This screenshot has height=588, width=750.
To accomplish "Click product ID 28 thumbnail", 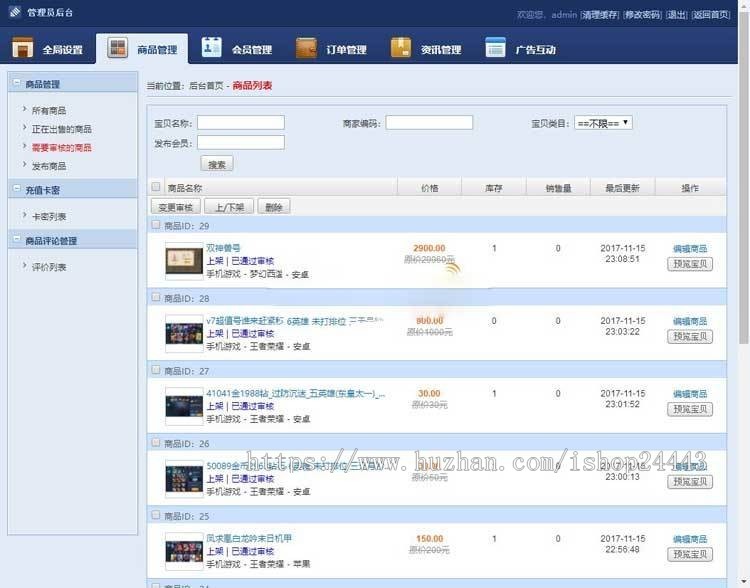I will 184,333.
